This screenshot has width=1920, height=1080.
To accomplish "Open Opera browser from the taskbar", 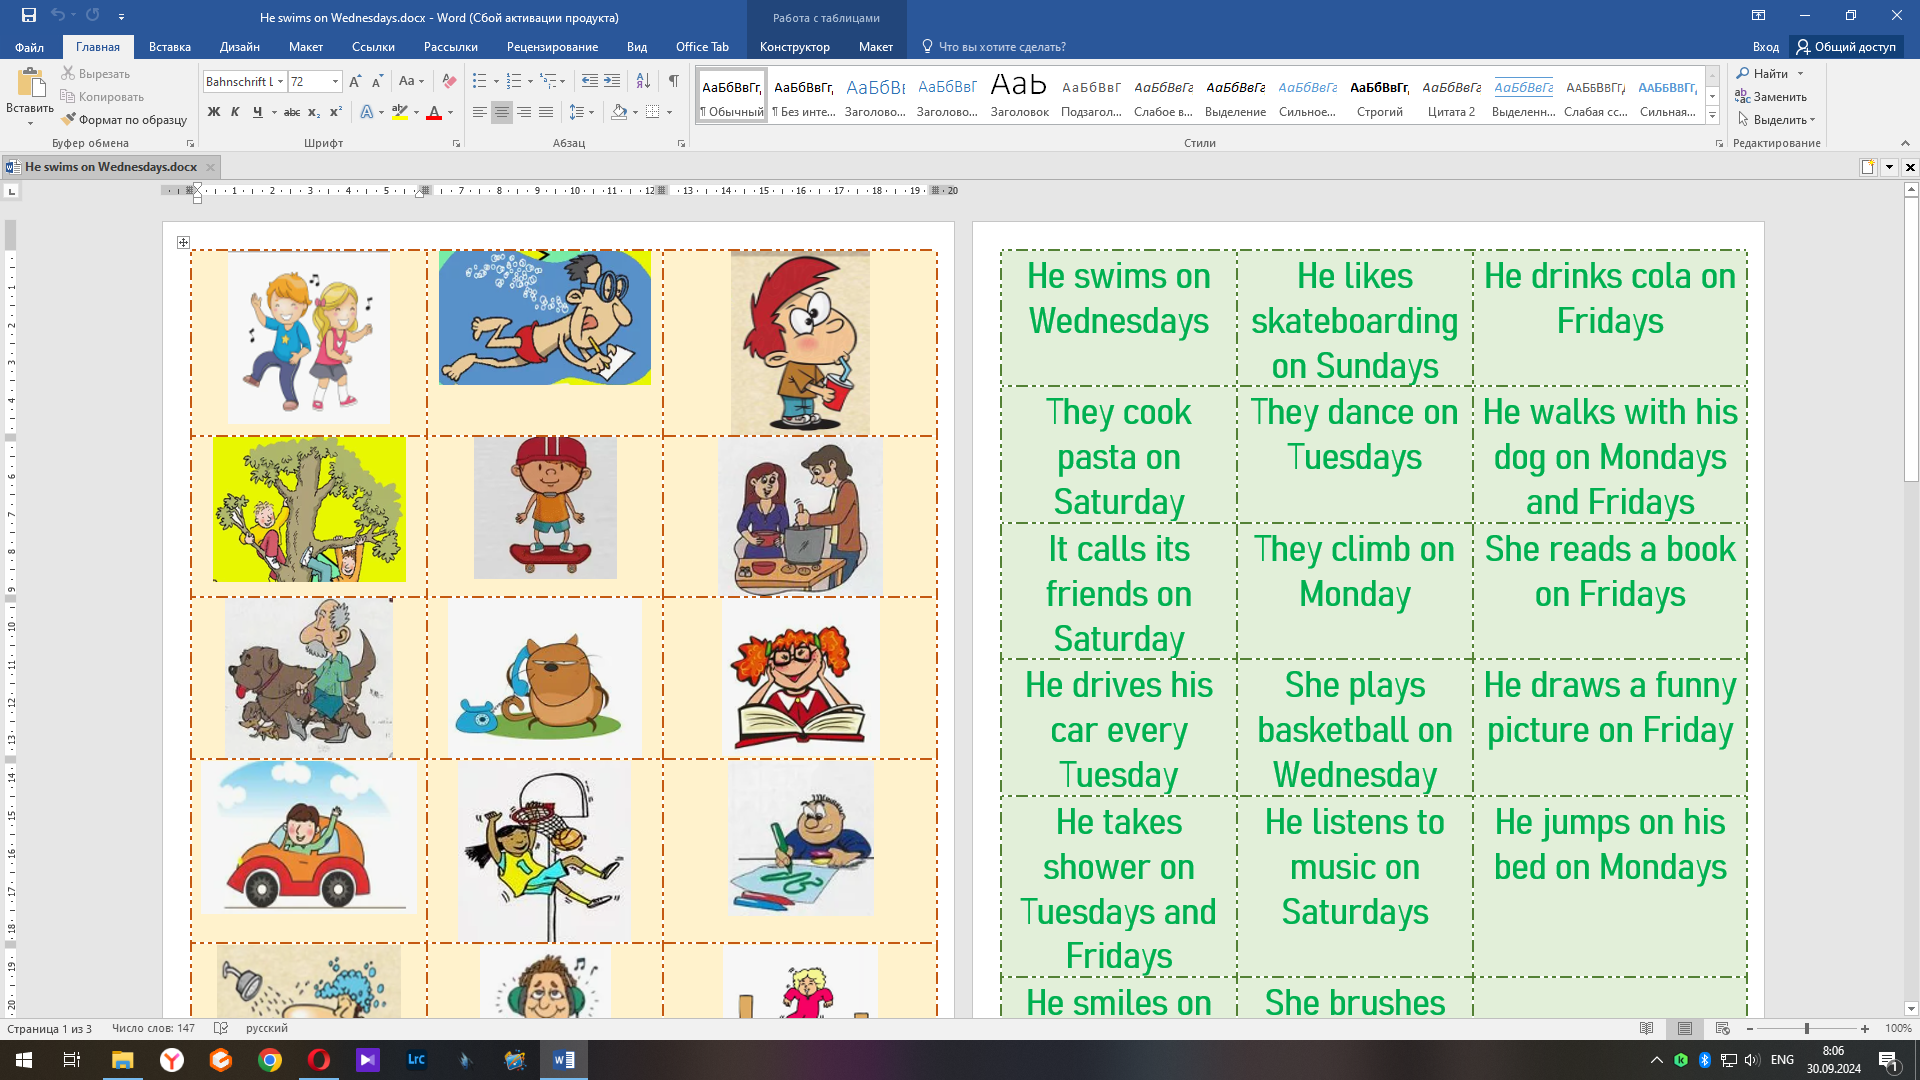I will (319, 1060).
